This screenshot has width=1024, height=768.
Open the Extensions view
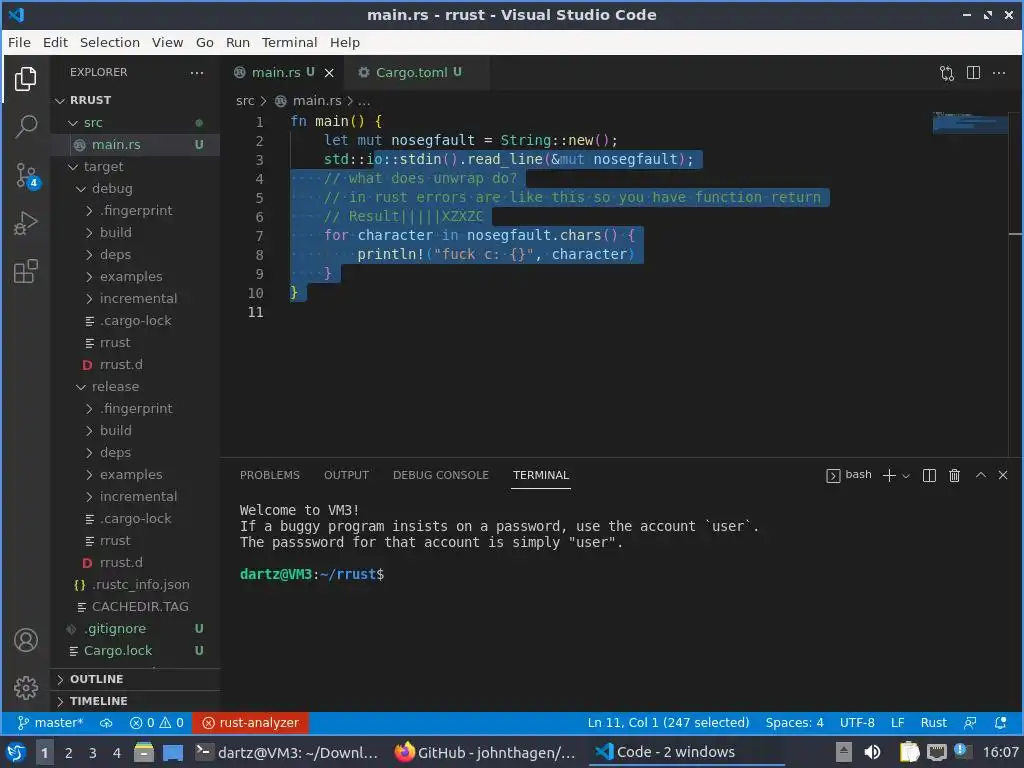pyautogui.click(x=25, y=272)
